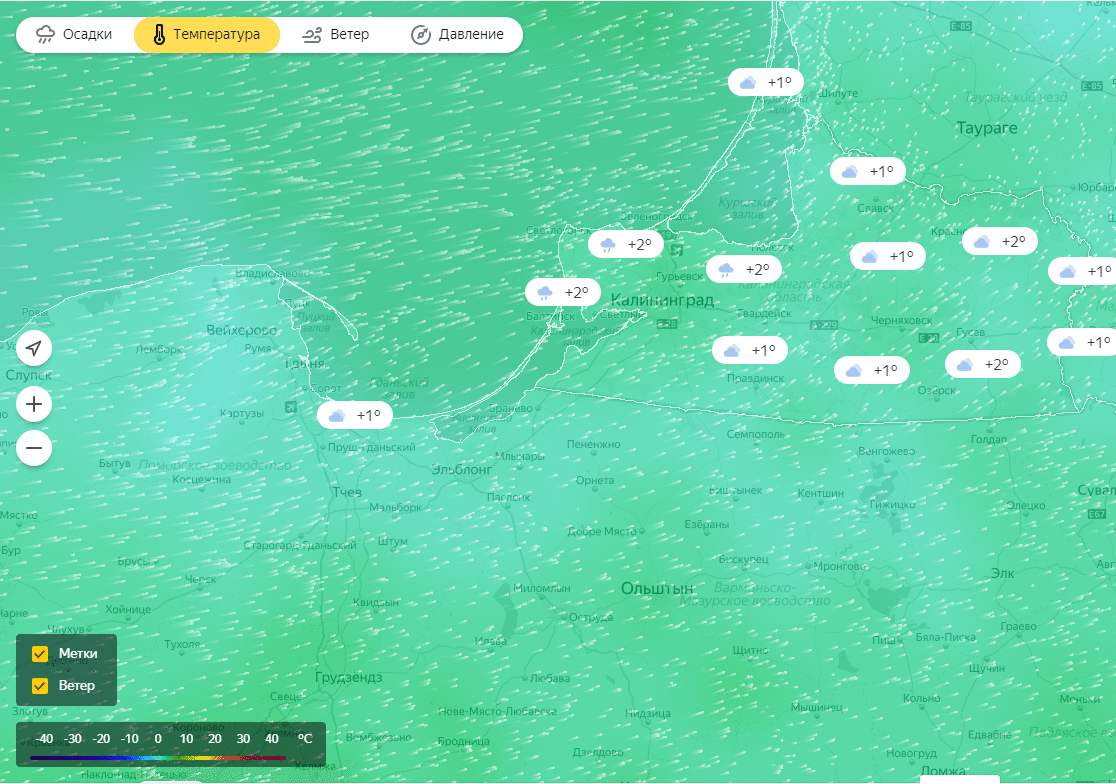
Task: Click the Бродница town label
Action: click(x=463, y=741)
